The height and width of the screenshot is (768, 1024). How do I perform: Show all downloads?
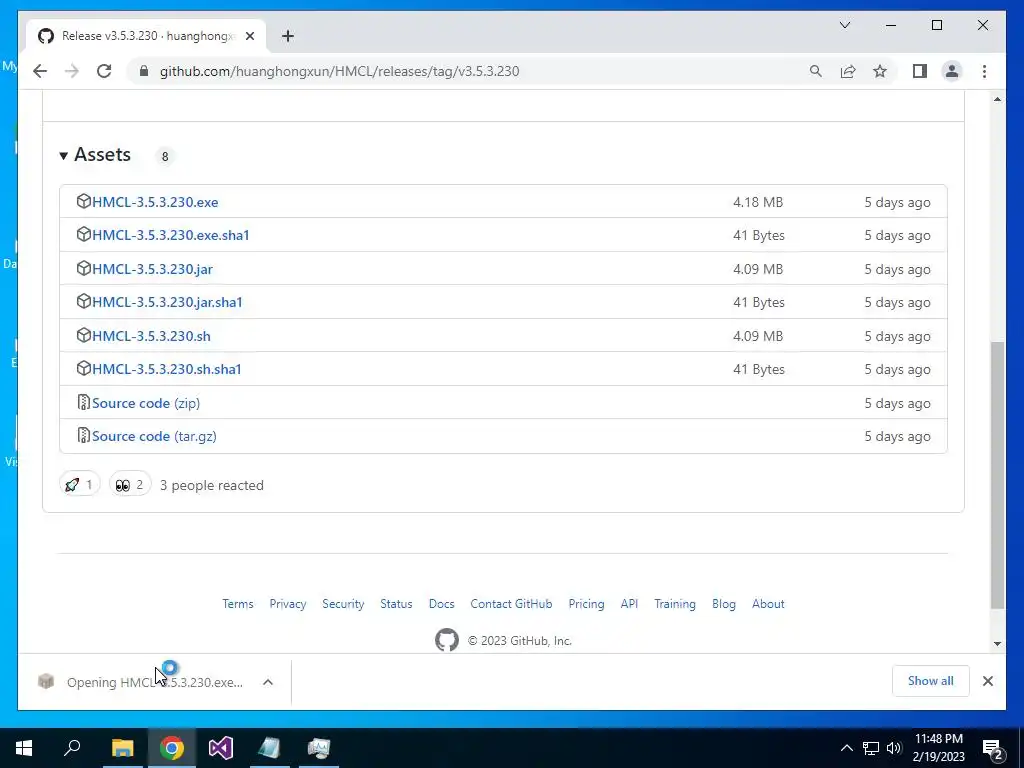pos(931,681)
